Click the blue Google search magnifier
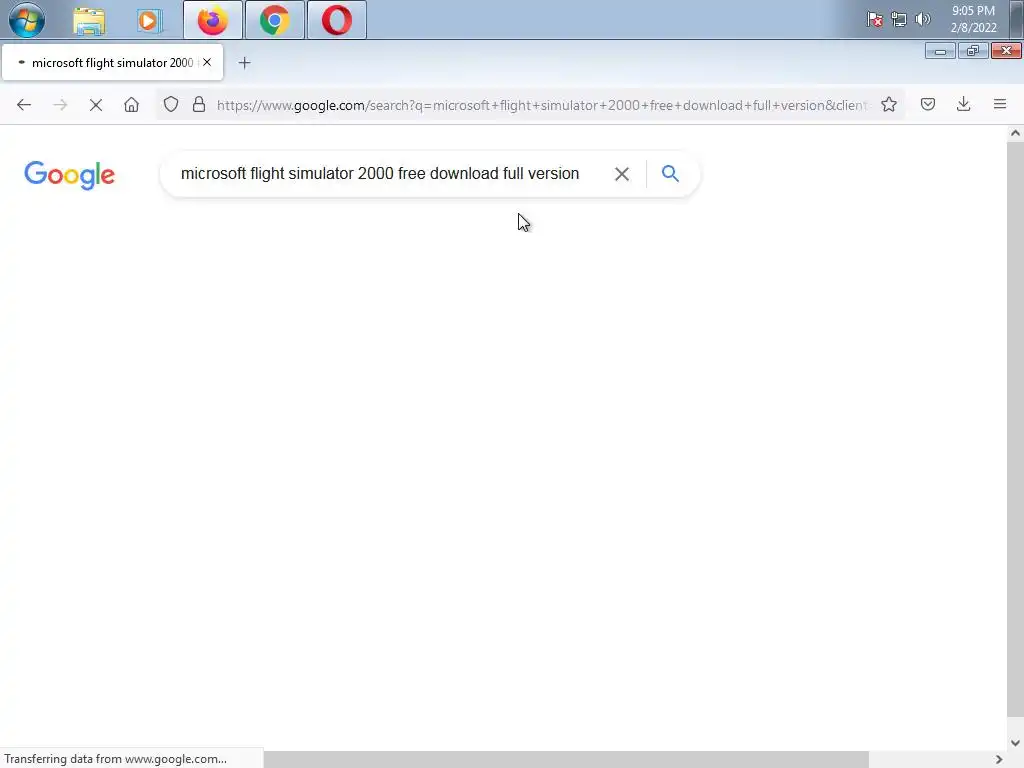 (670, 173)
